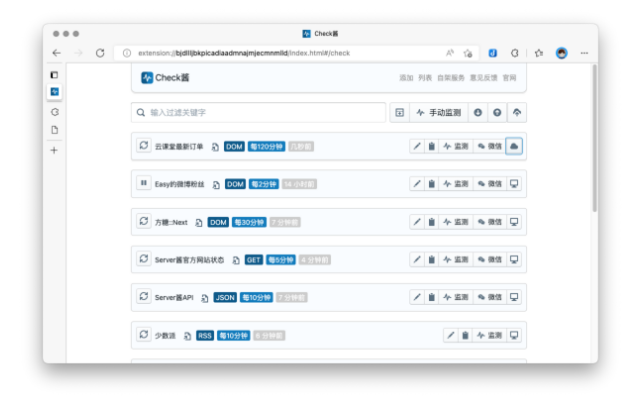
Task: Edit the Server酱API check
Action: 417,297
